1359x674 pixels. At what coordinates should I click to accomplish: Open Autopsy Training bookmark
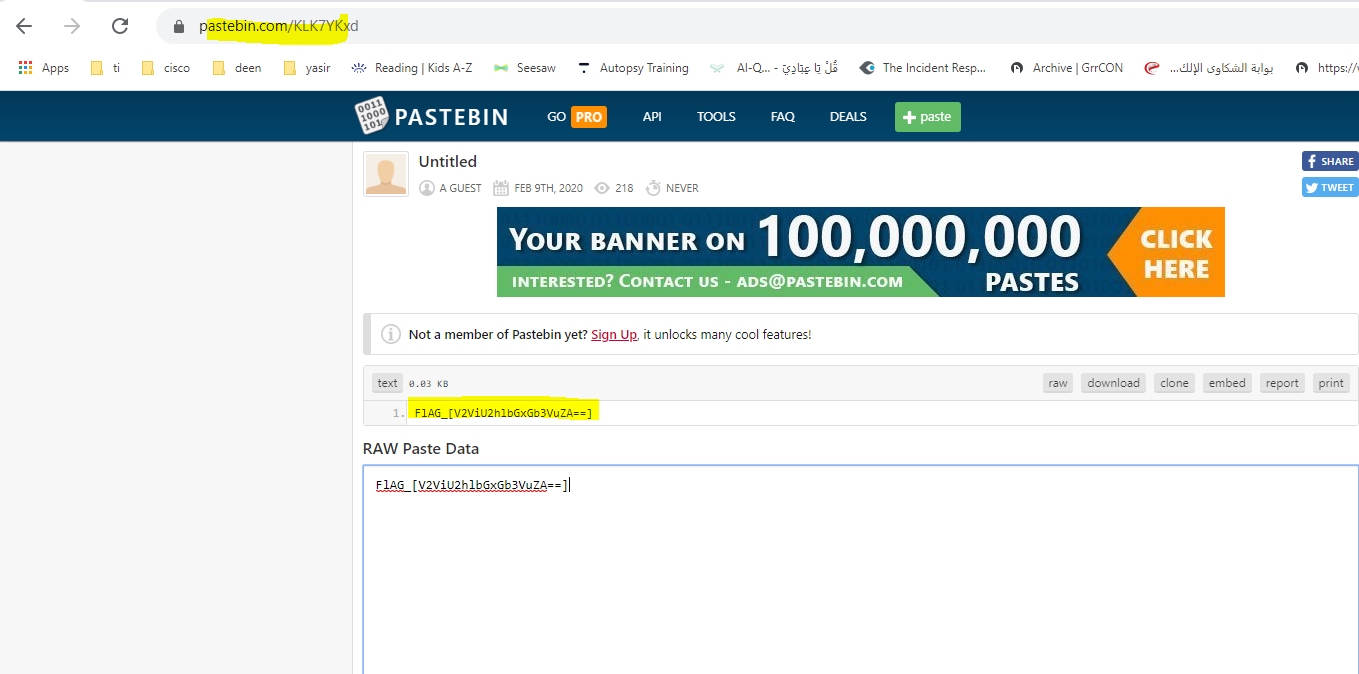click(633, 68)
